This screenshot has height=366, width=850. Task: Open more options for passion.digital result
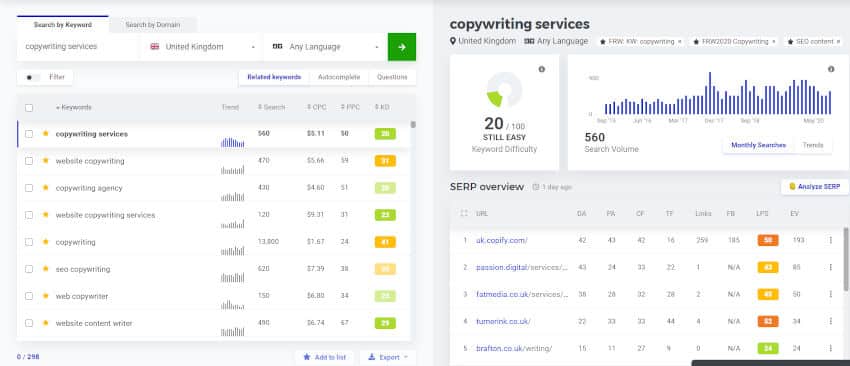(830, 267)
